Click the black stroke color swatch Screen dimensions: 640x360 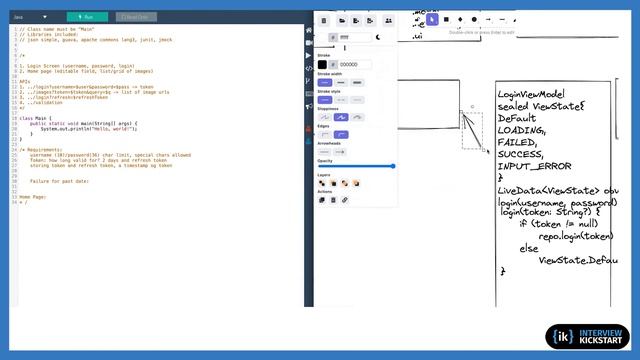tap(322, 64)
